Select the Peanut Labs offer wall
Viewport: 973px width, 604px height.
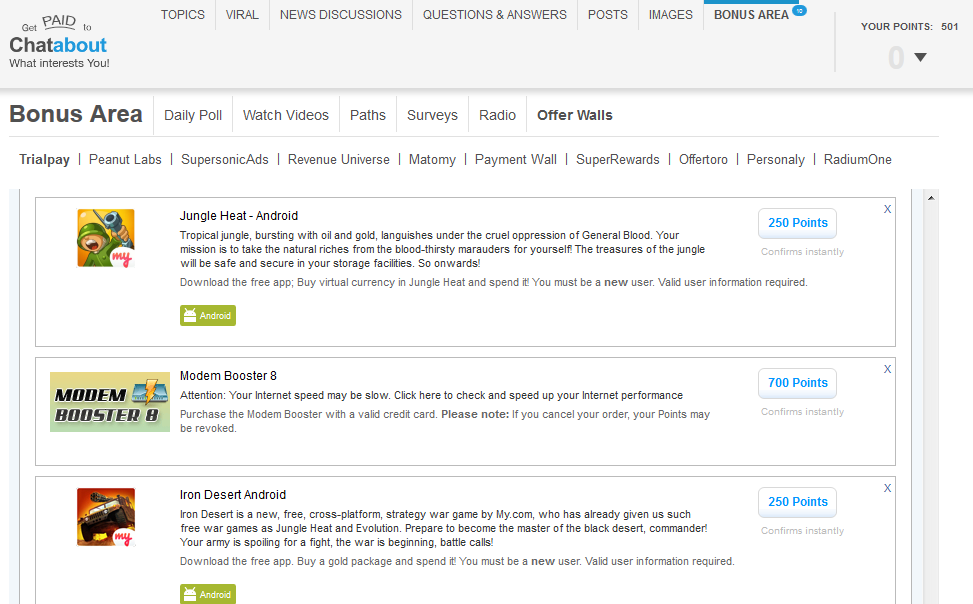click(125, 160)
